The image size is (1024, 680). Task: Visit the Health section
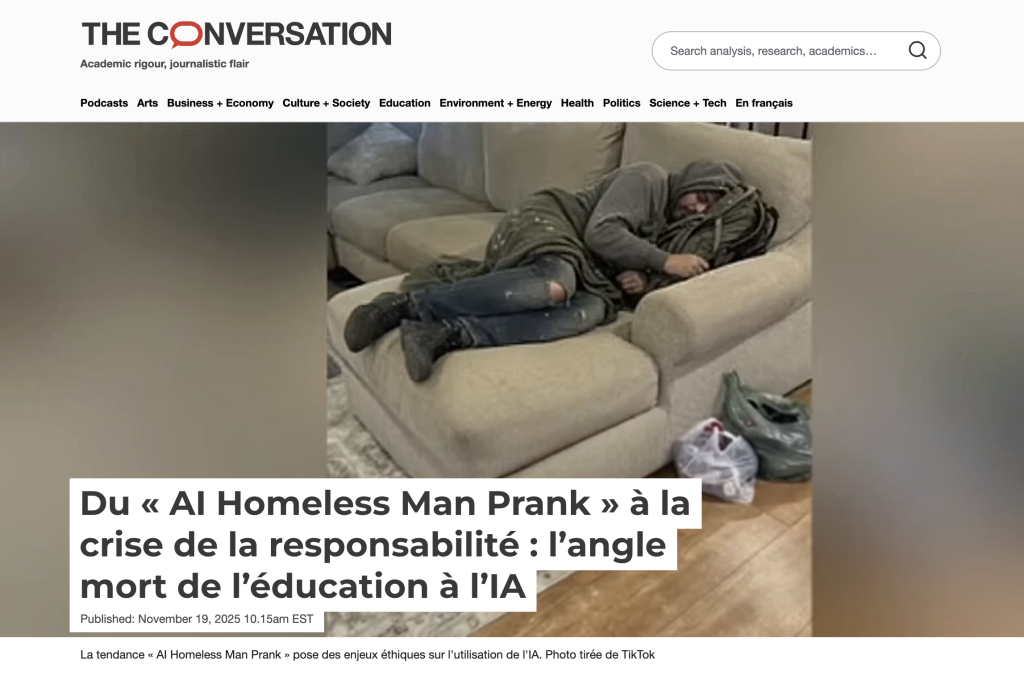(577, 103)
